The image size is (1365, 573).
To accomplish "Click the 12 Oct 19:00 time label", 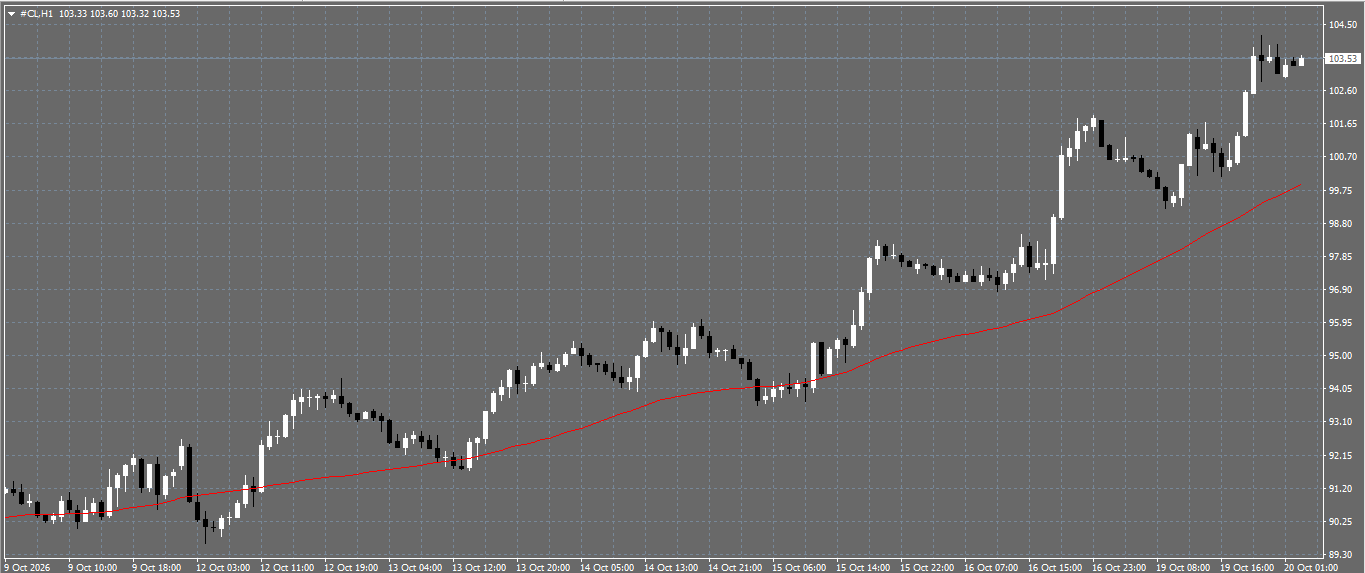I will [x=353, y=567].
